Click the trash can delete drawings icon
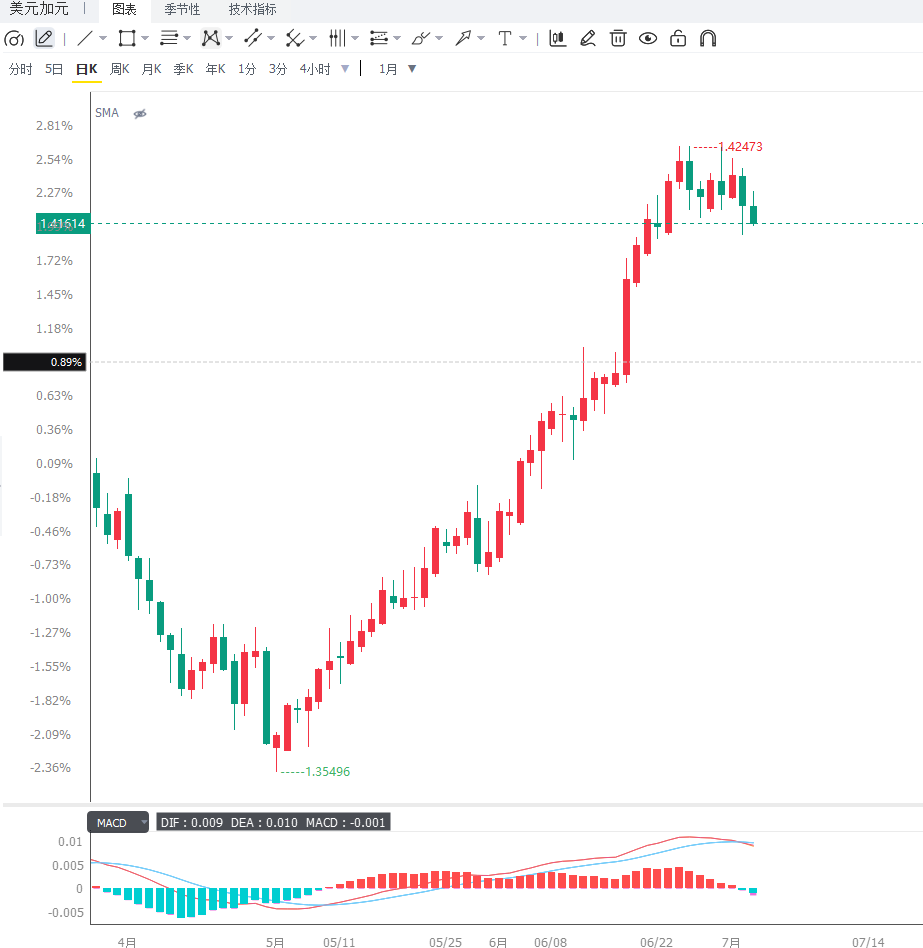 [618, 39]
